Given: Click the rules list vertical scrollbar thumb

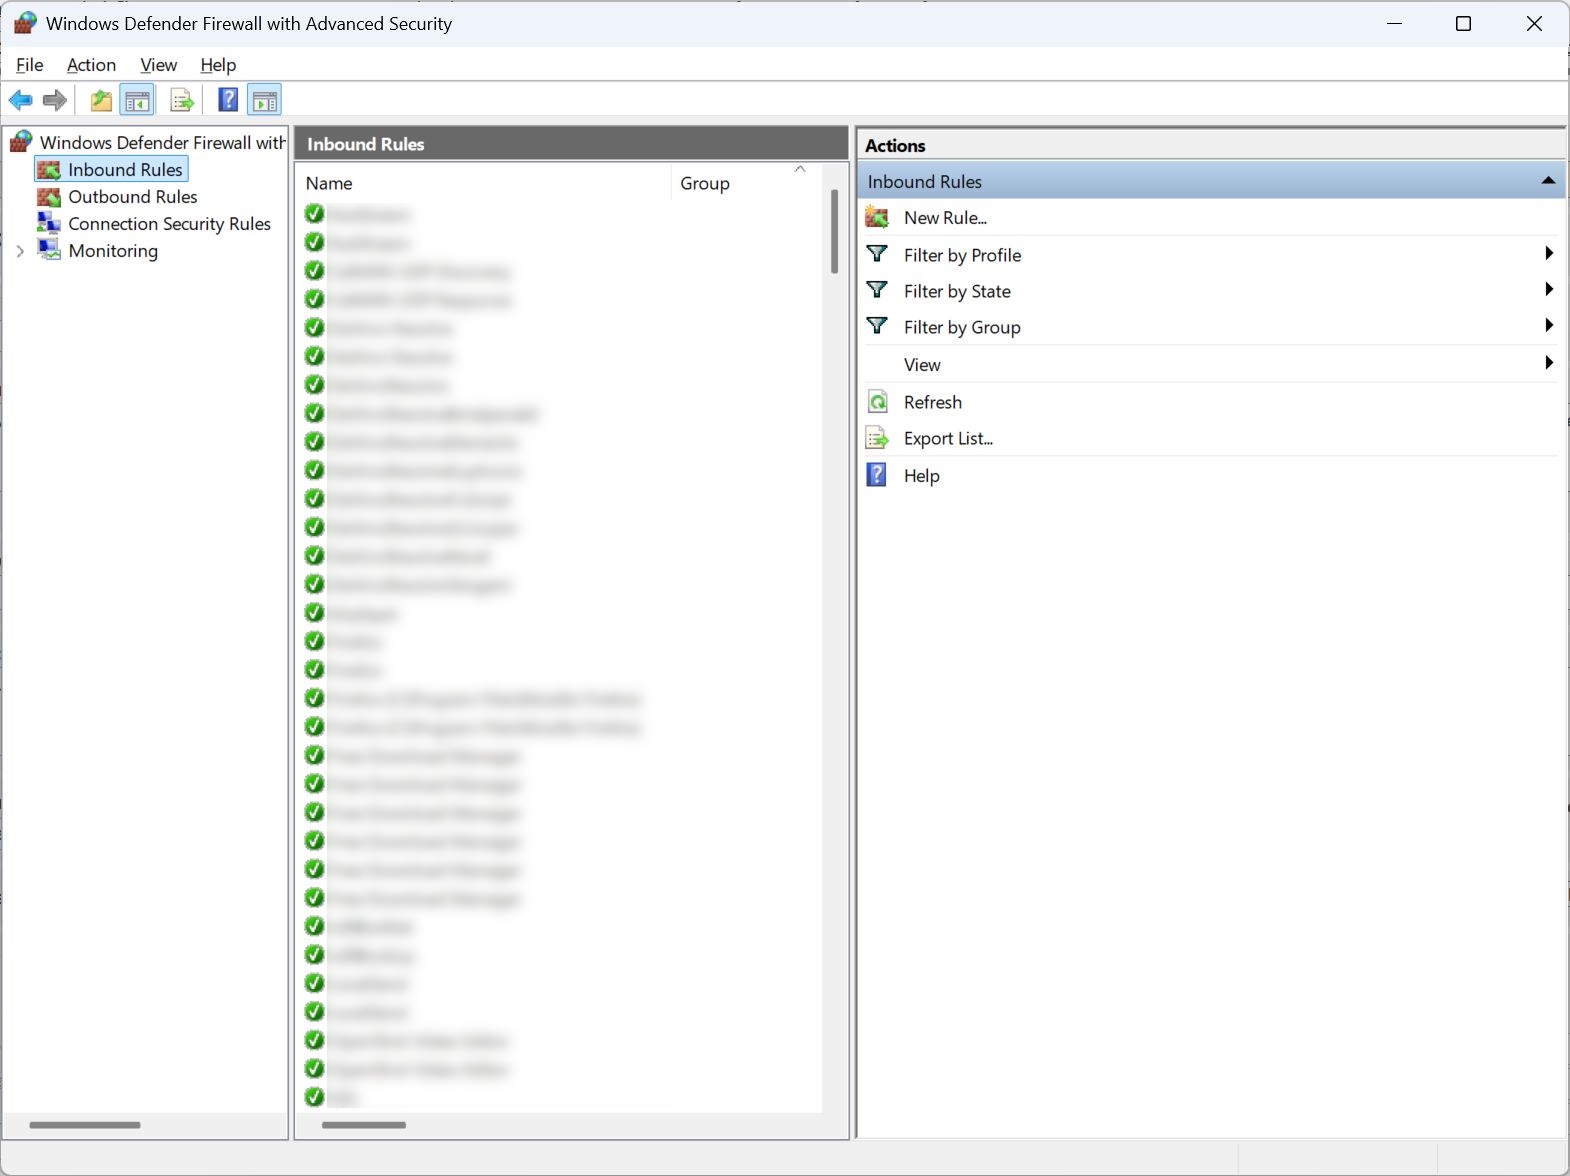Looking at the screenshot, I should (x=834, y=231).
